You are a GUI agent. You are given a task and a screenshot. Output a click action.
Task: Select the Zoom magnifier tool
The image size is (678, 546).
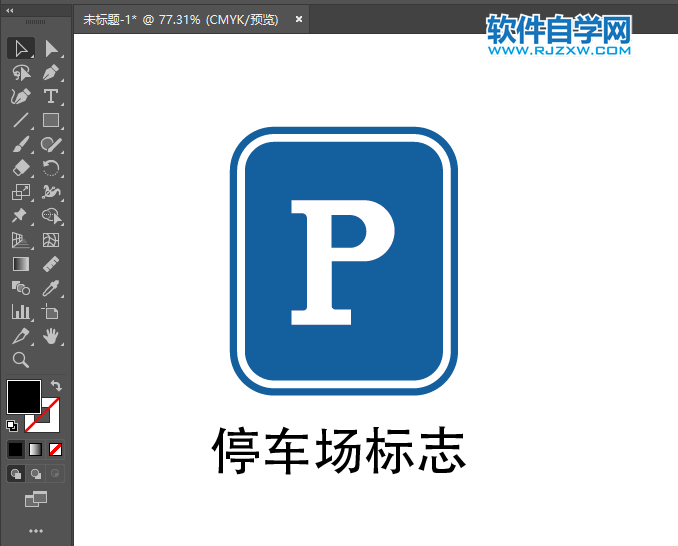pyautogui.click(x=21, y=360)
